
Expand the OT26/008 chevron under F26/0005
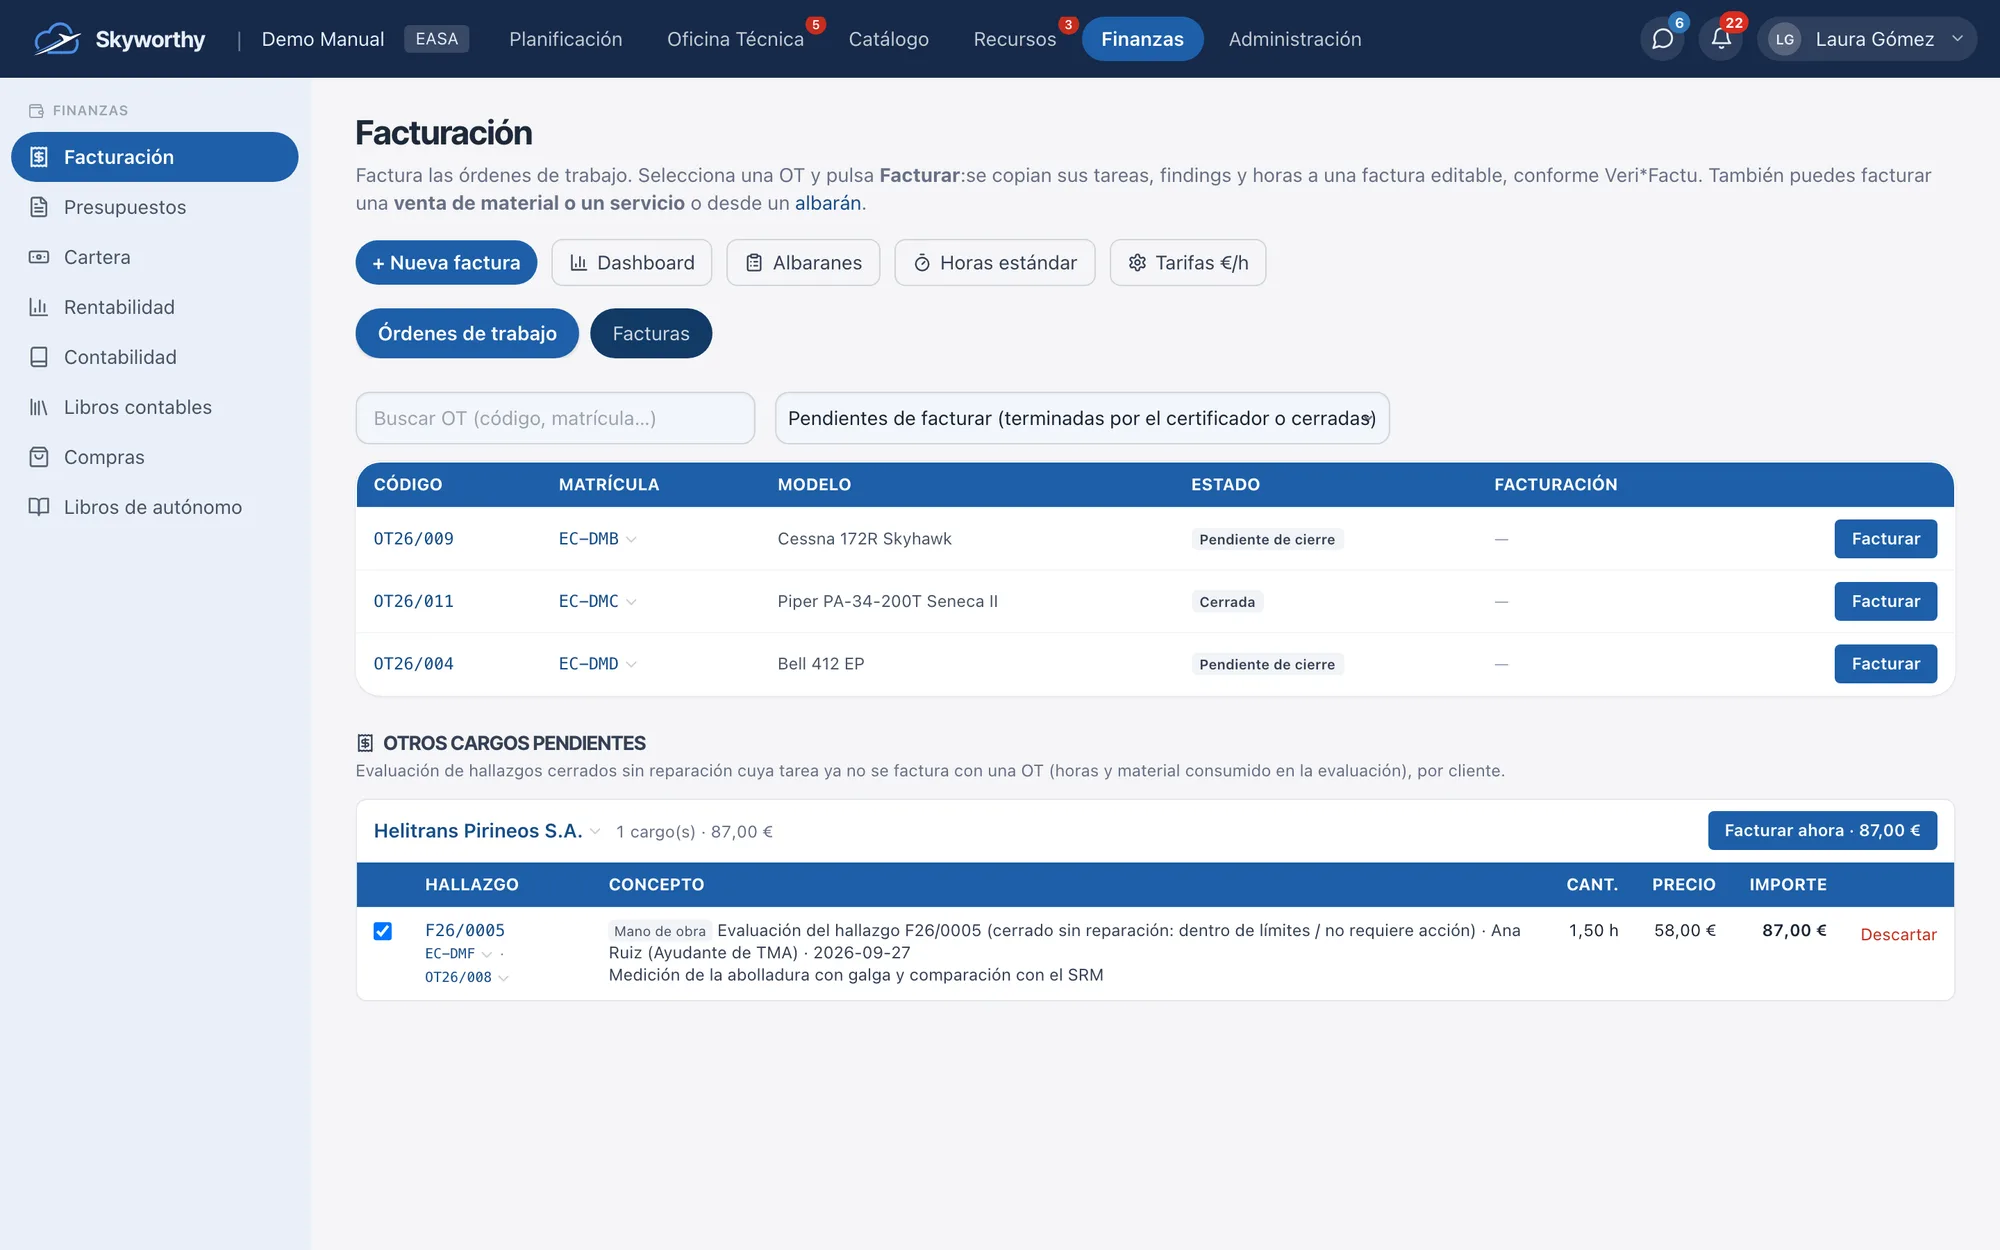click(503, 978)
